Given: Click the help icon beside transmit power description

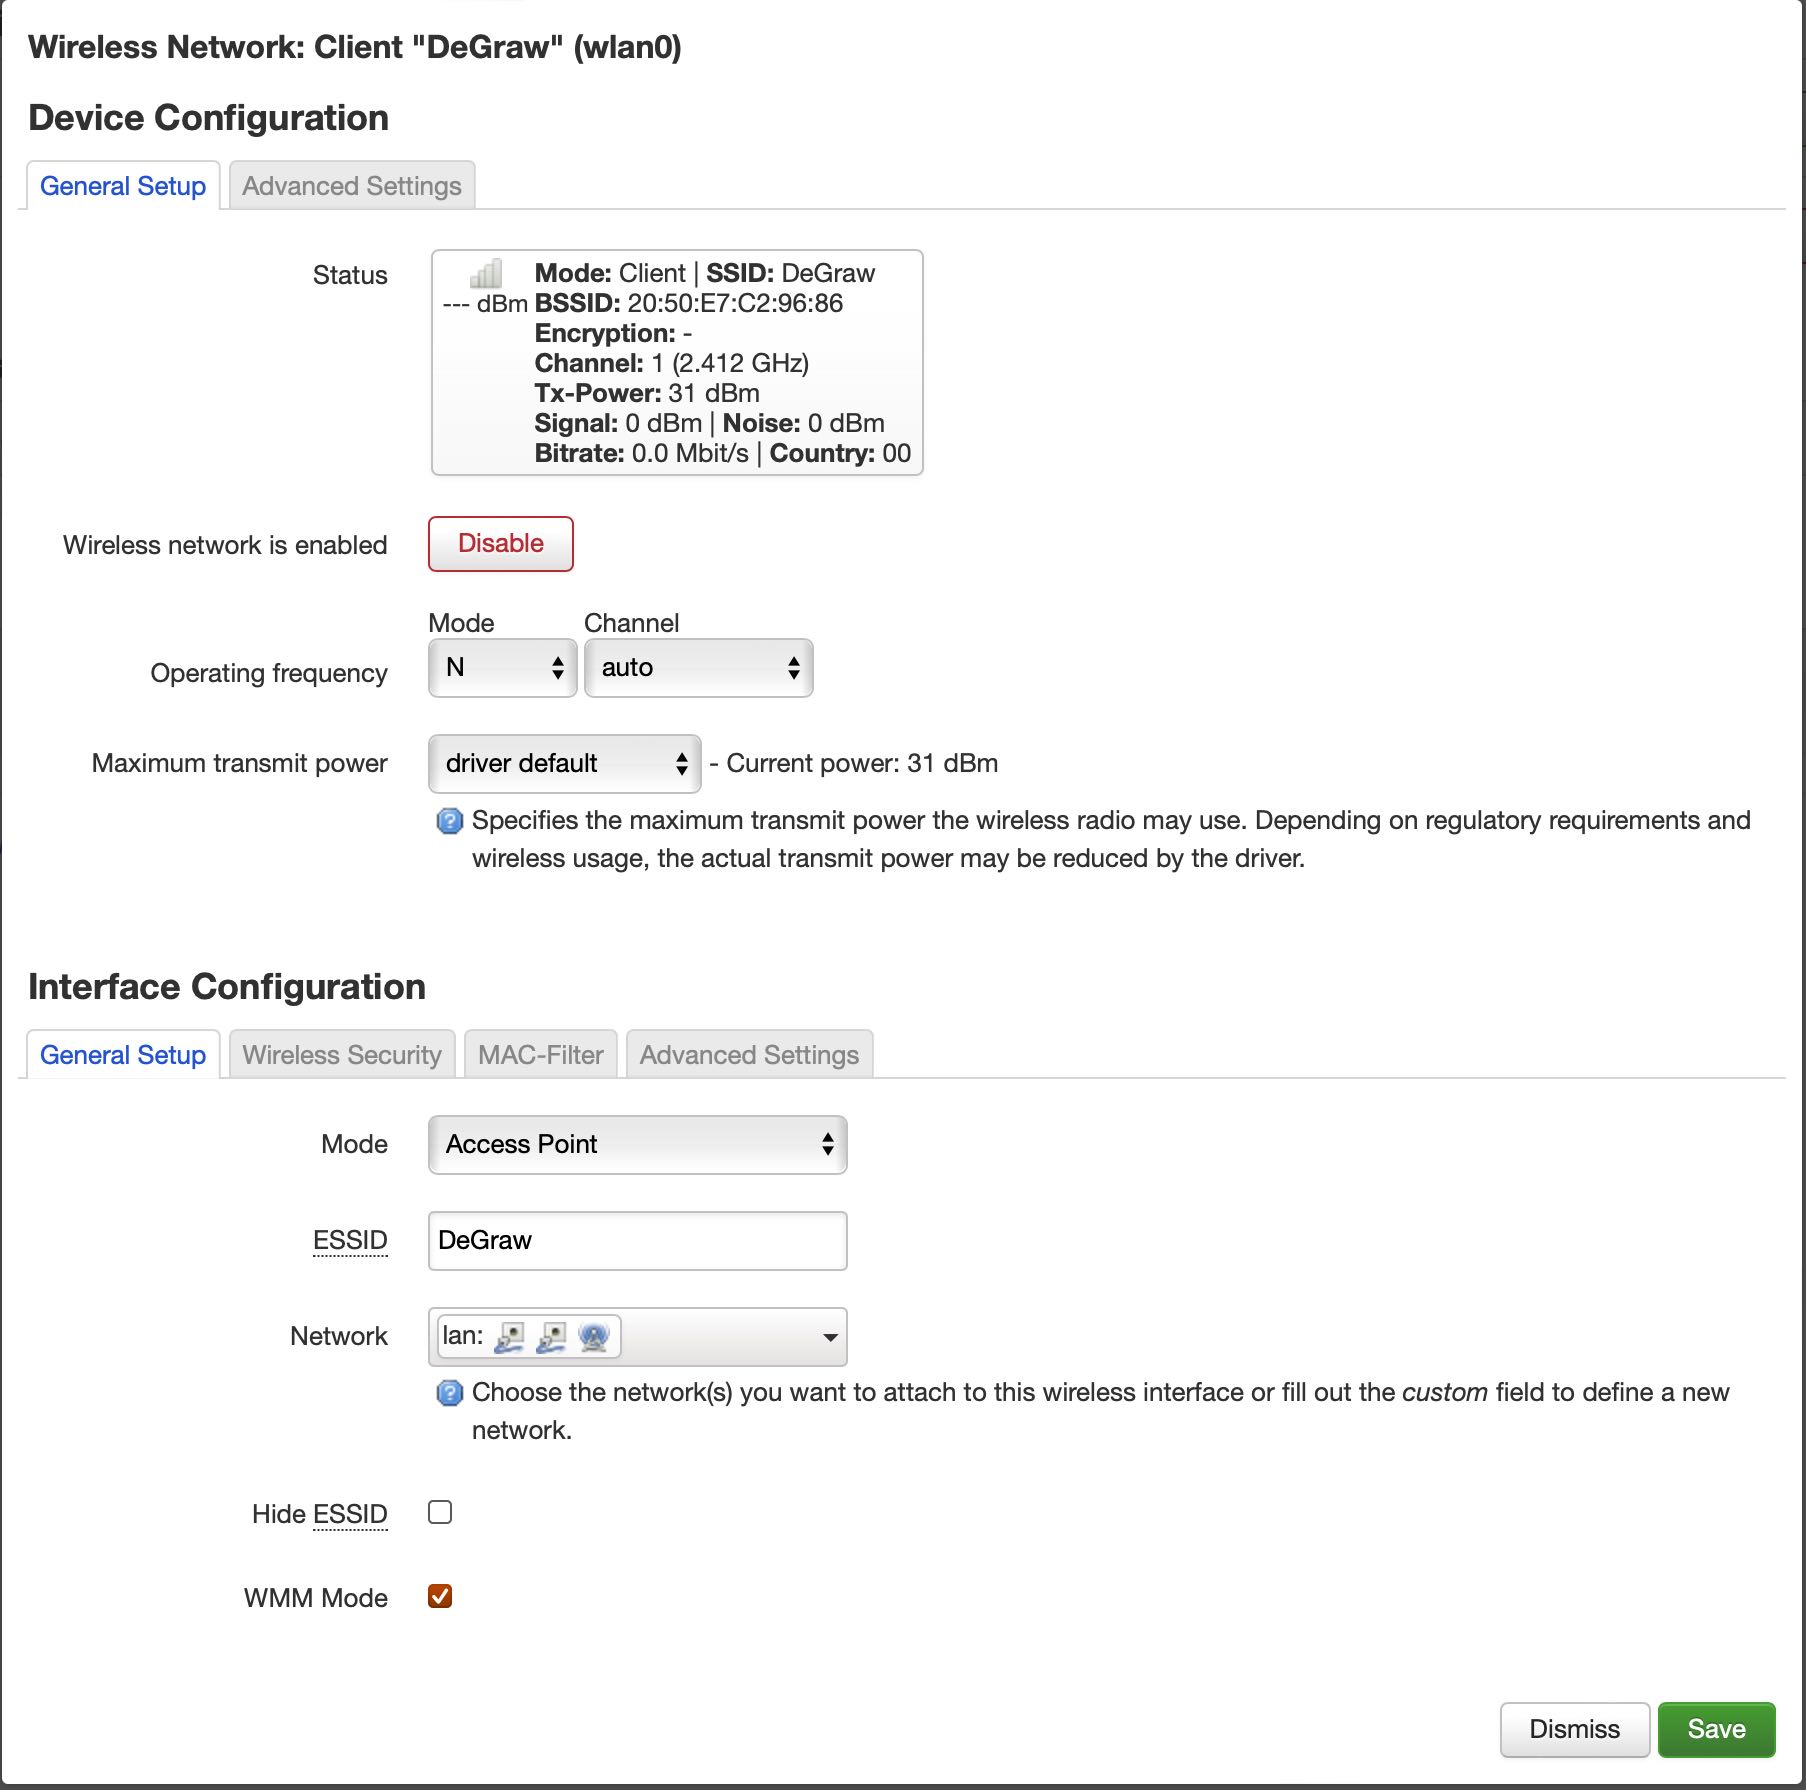Looking at the screenshot, I should pyautogui.click(x=450, y=822).
